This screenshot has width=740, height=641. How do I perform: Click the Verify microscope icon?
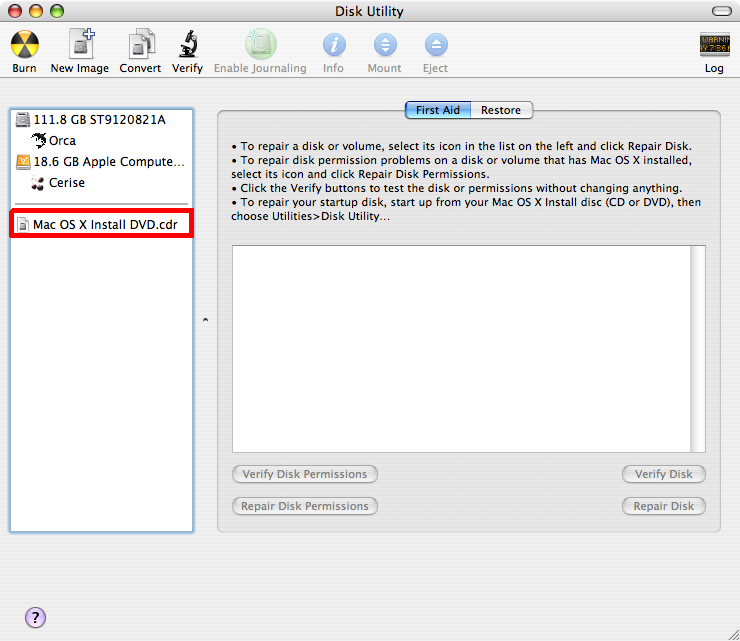point(188,43)
